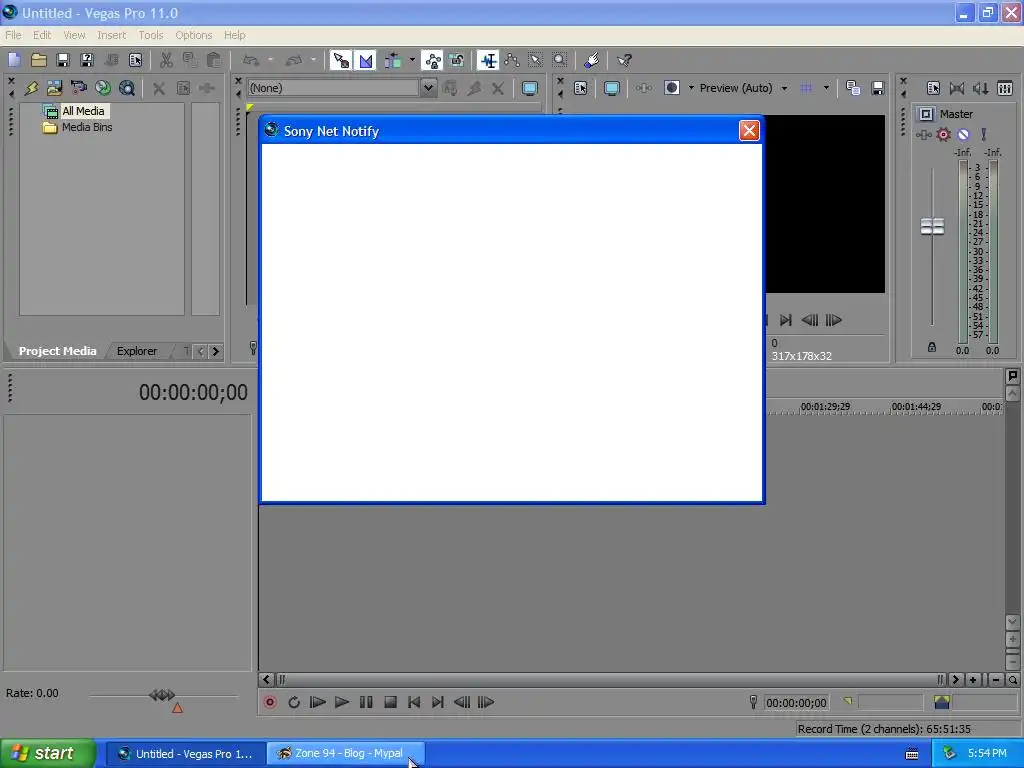
Task: Open the Auto Ripple mode dropdown arrow
Action: pyautogui.click(x=412, y=60)
